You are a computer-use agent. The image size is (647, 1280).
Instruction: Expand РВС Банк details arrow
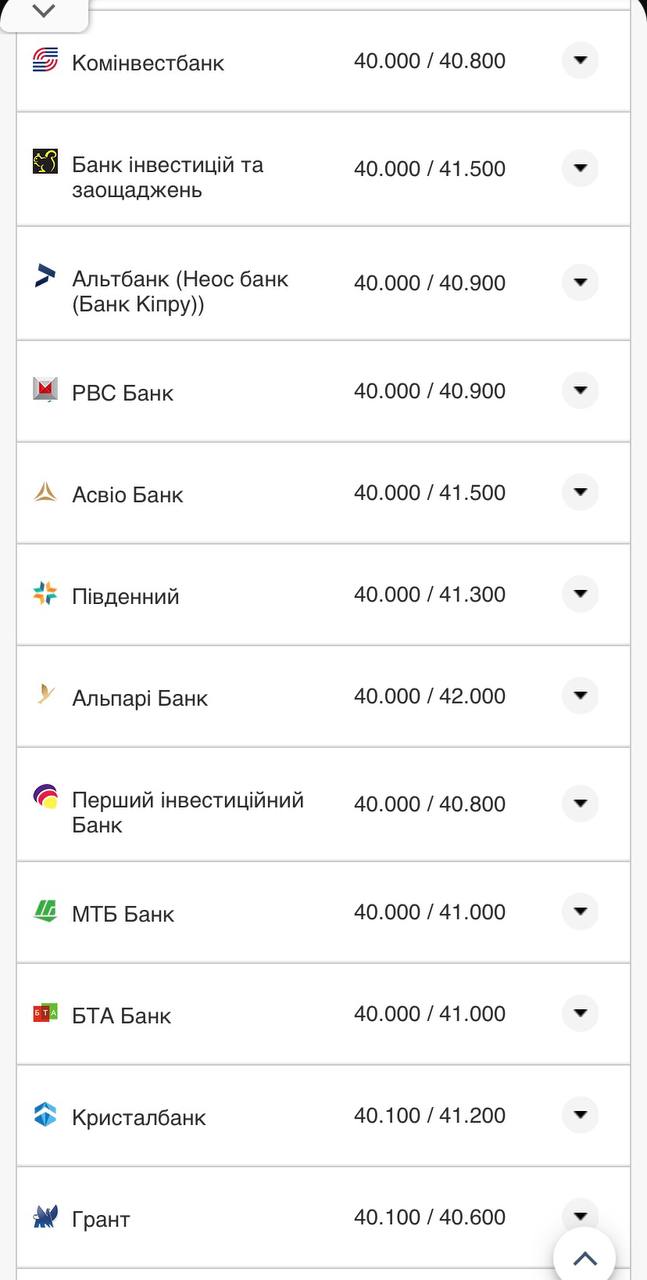coord(580,391)
